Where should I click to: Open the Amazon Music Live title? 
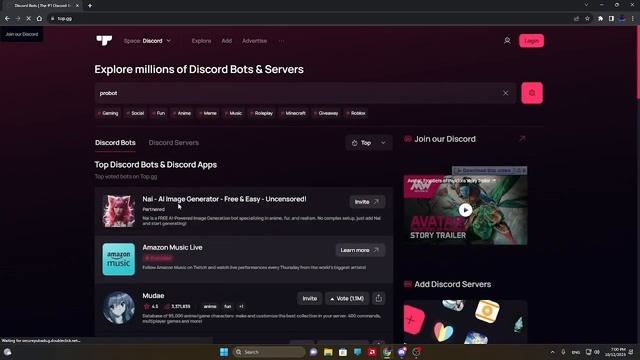tap(172, 247)
